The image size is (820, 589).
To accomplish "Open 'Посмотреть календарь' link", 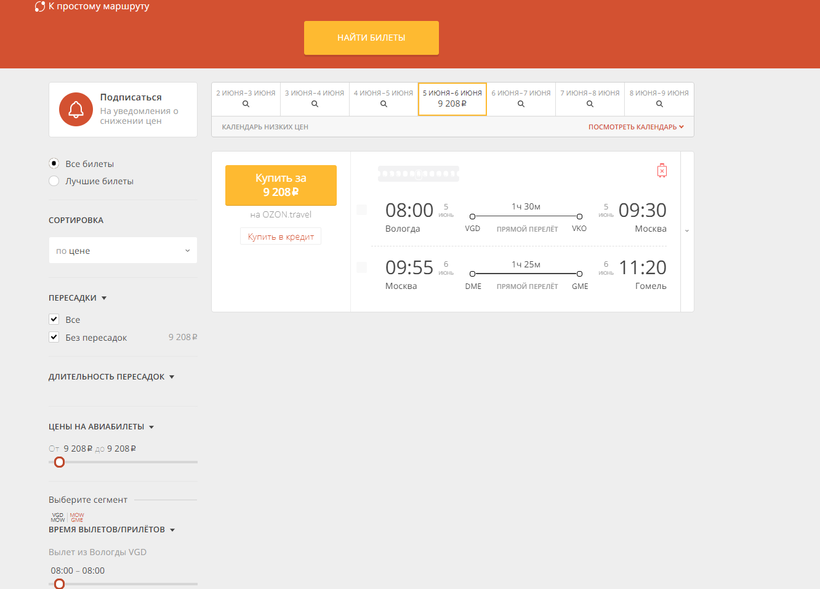I will (x=636, y=127).
